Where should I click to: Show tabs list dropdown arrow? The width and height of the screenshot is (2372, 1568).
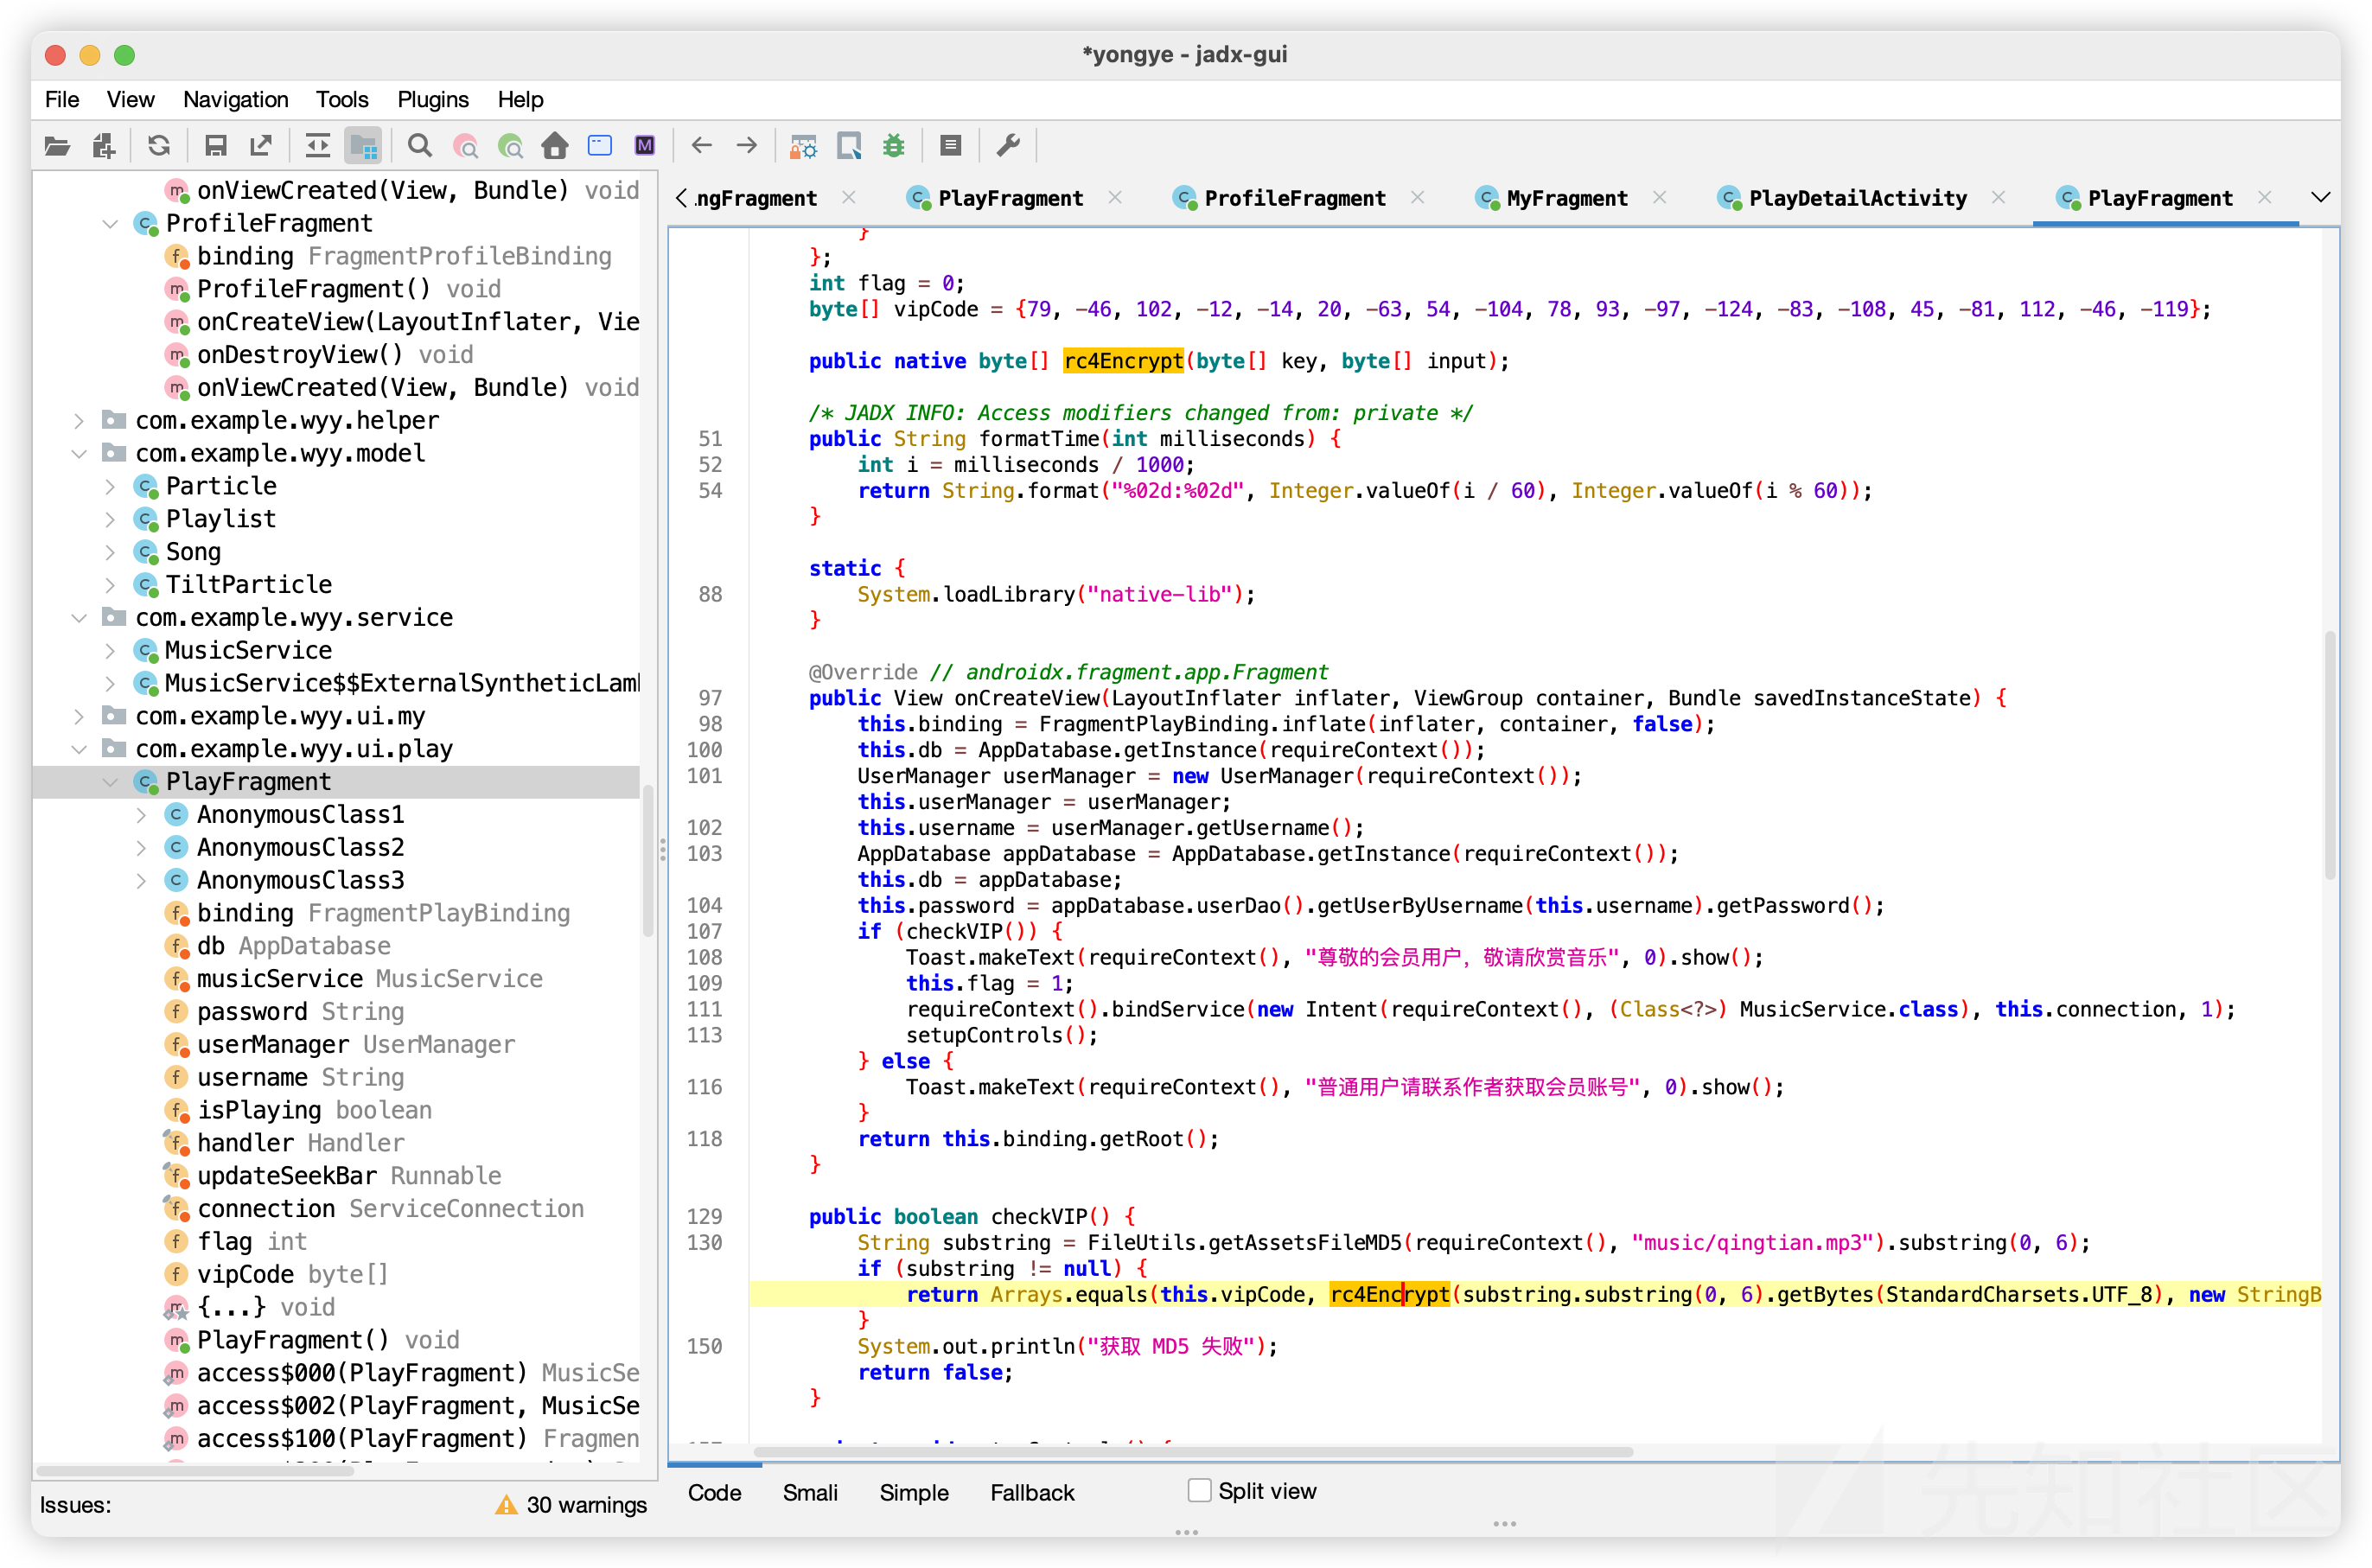click(x=2321, y=198)
